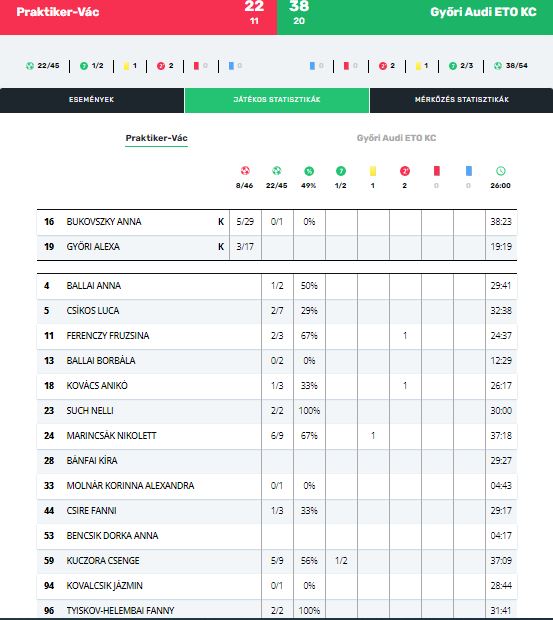Click player KOVÁCS ANIKÓ

pos(97,386)
